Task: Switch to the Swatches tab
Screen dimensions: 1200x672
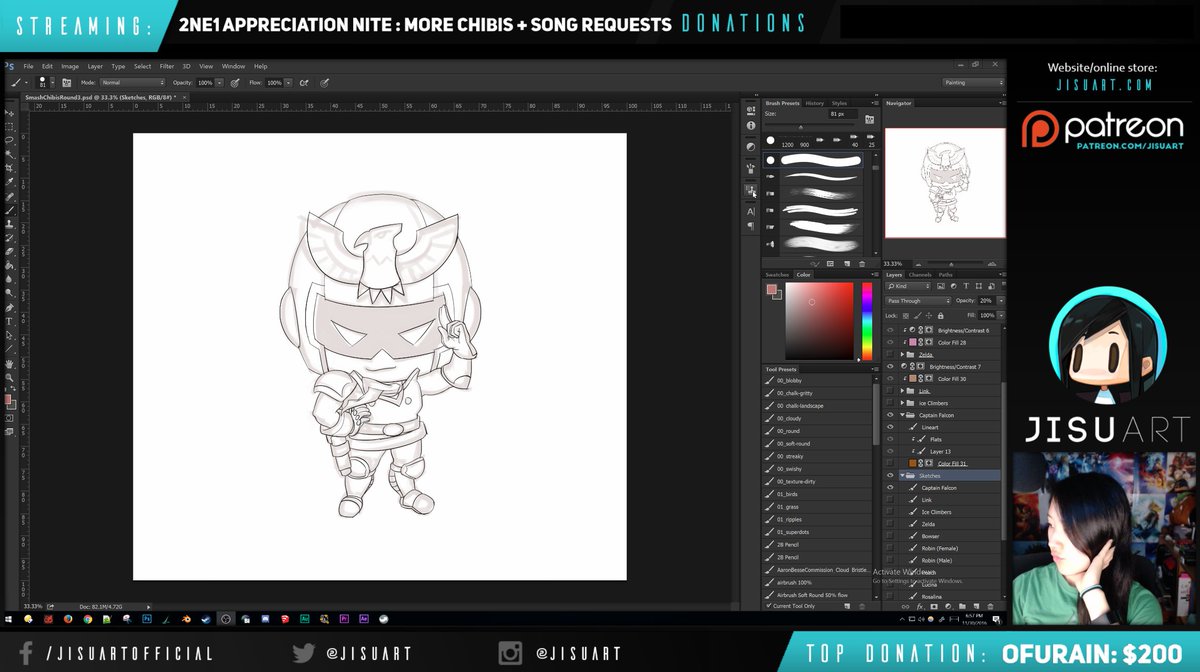Action: (x=777, y=274)
